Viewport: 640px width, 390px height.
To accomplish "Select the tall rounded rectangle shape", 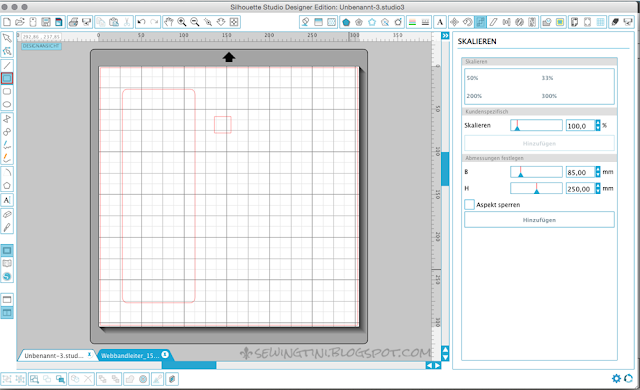I will tap(159, 196).
